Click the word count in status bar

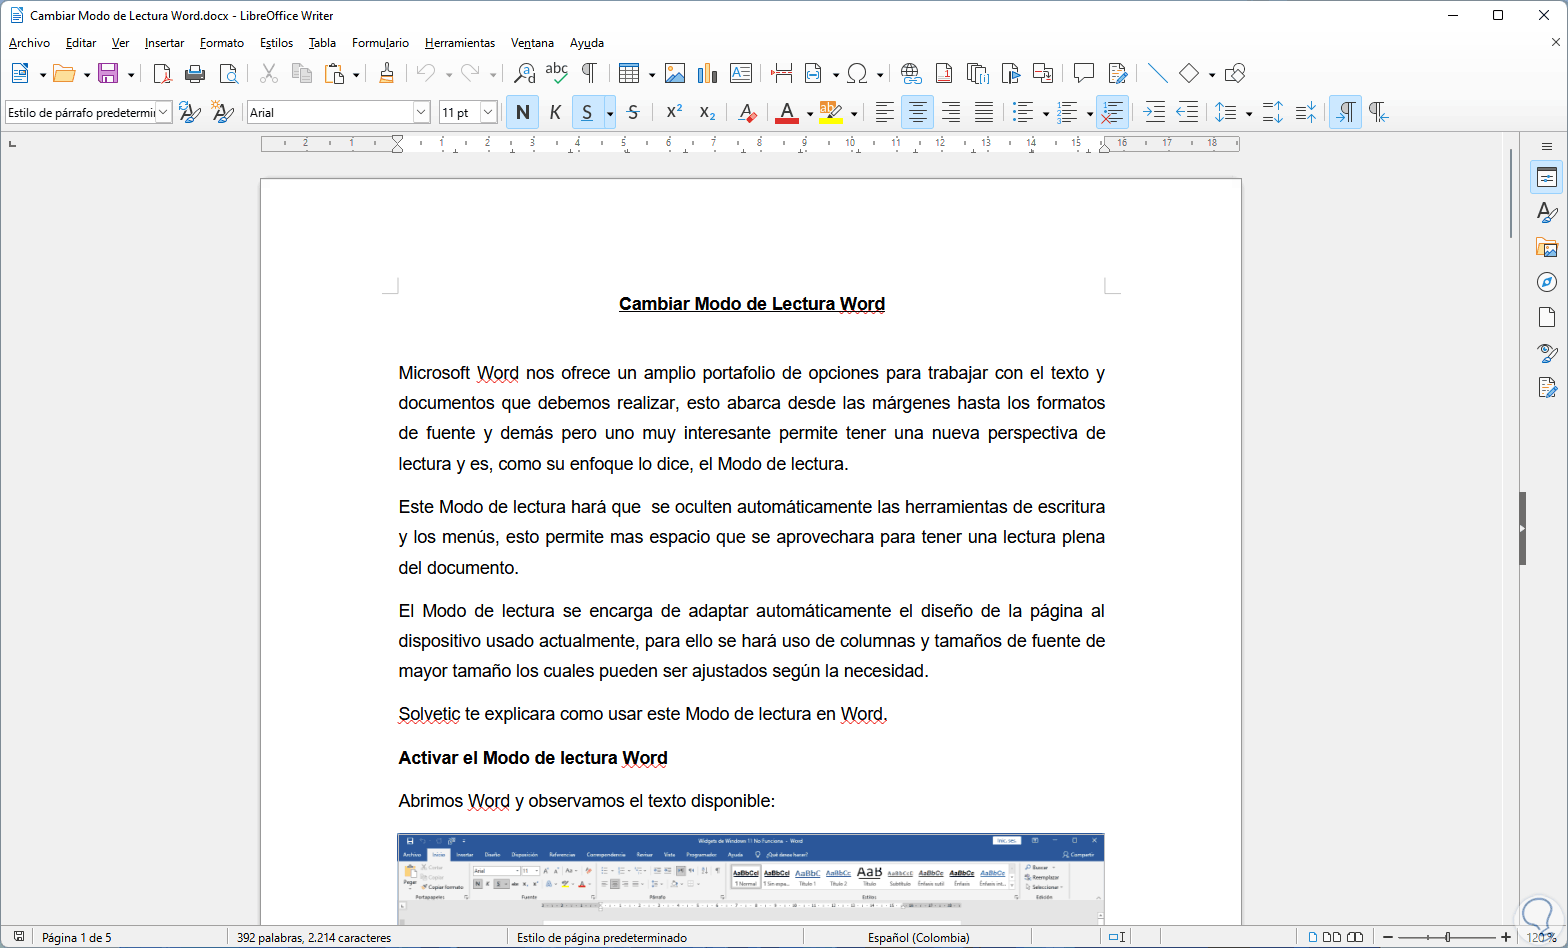point(314,938)
